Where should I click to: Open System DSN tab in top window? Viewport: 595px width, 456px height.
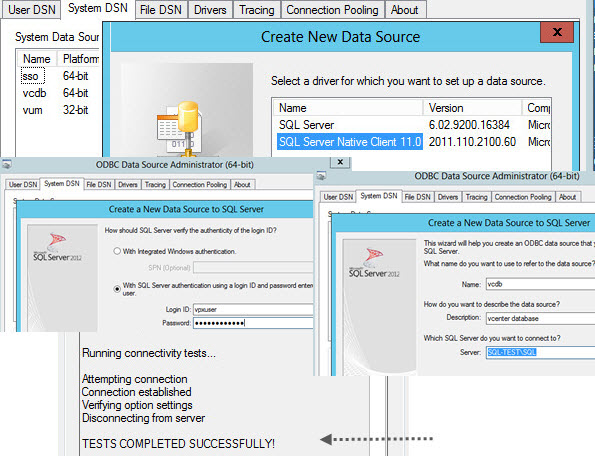[98, 8]
